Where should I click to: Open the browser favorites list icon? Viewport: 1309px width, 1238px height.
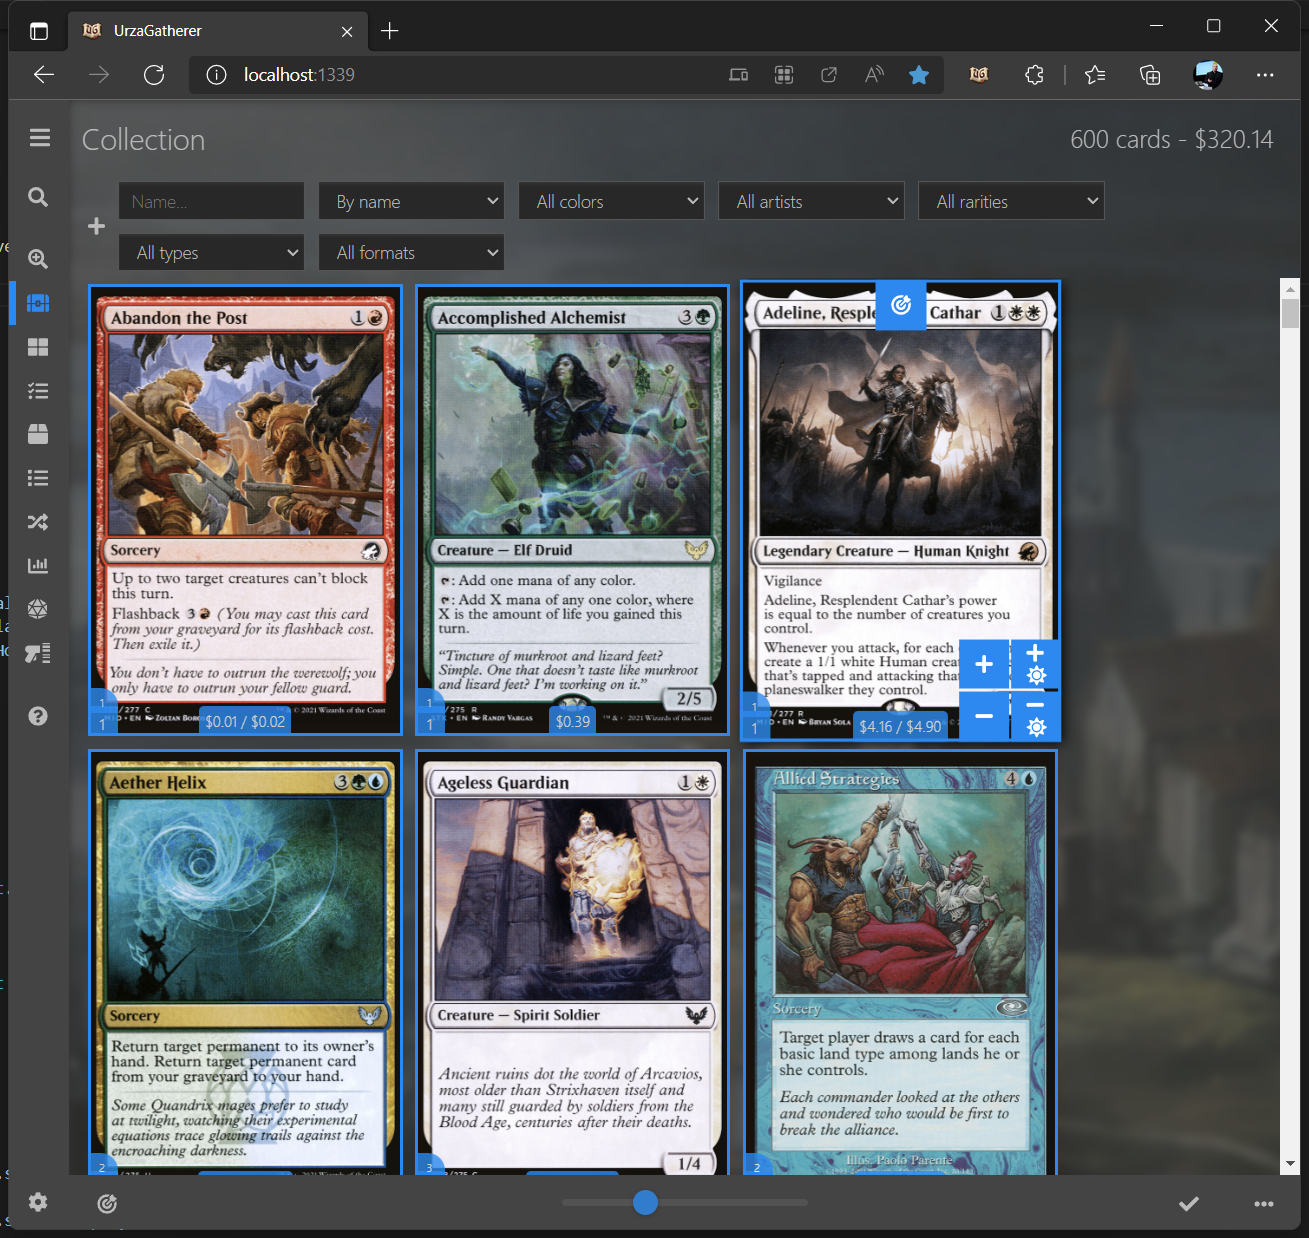pos(1095,75)
